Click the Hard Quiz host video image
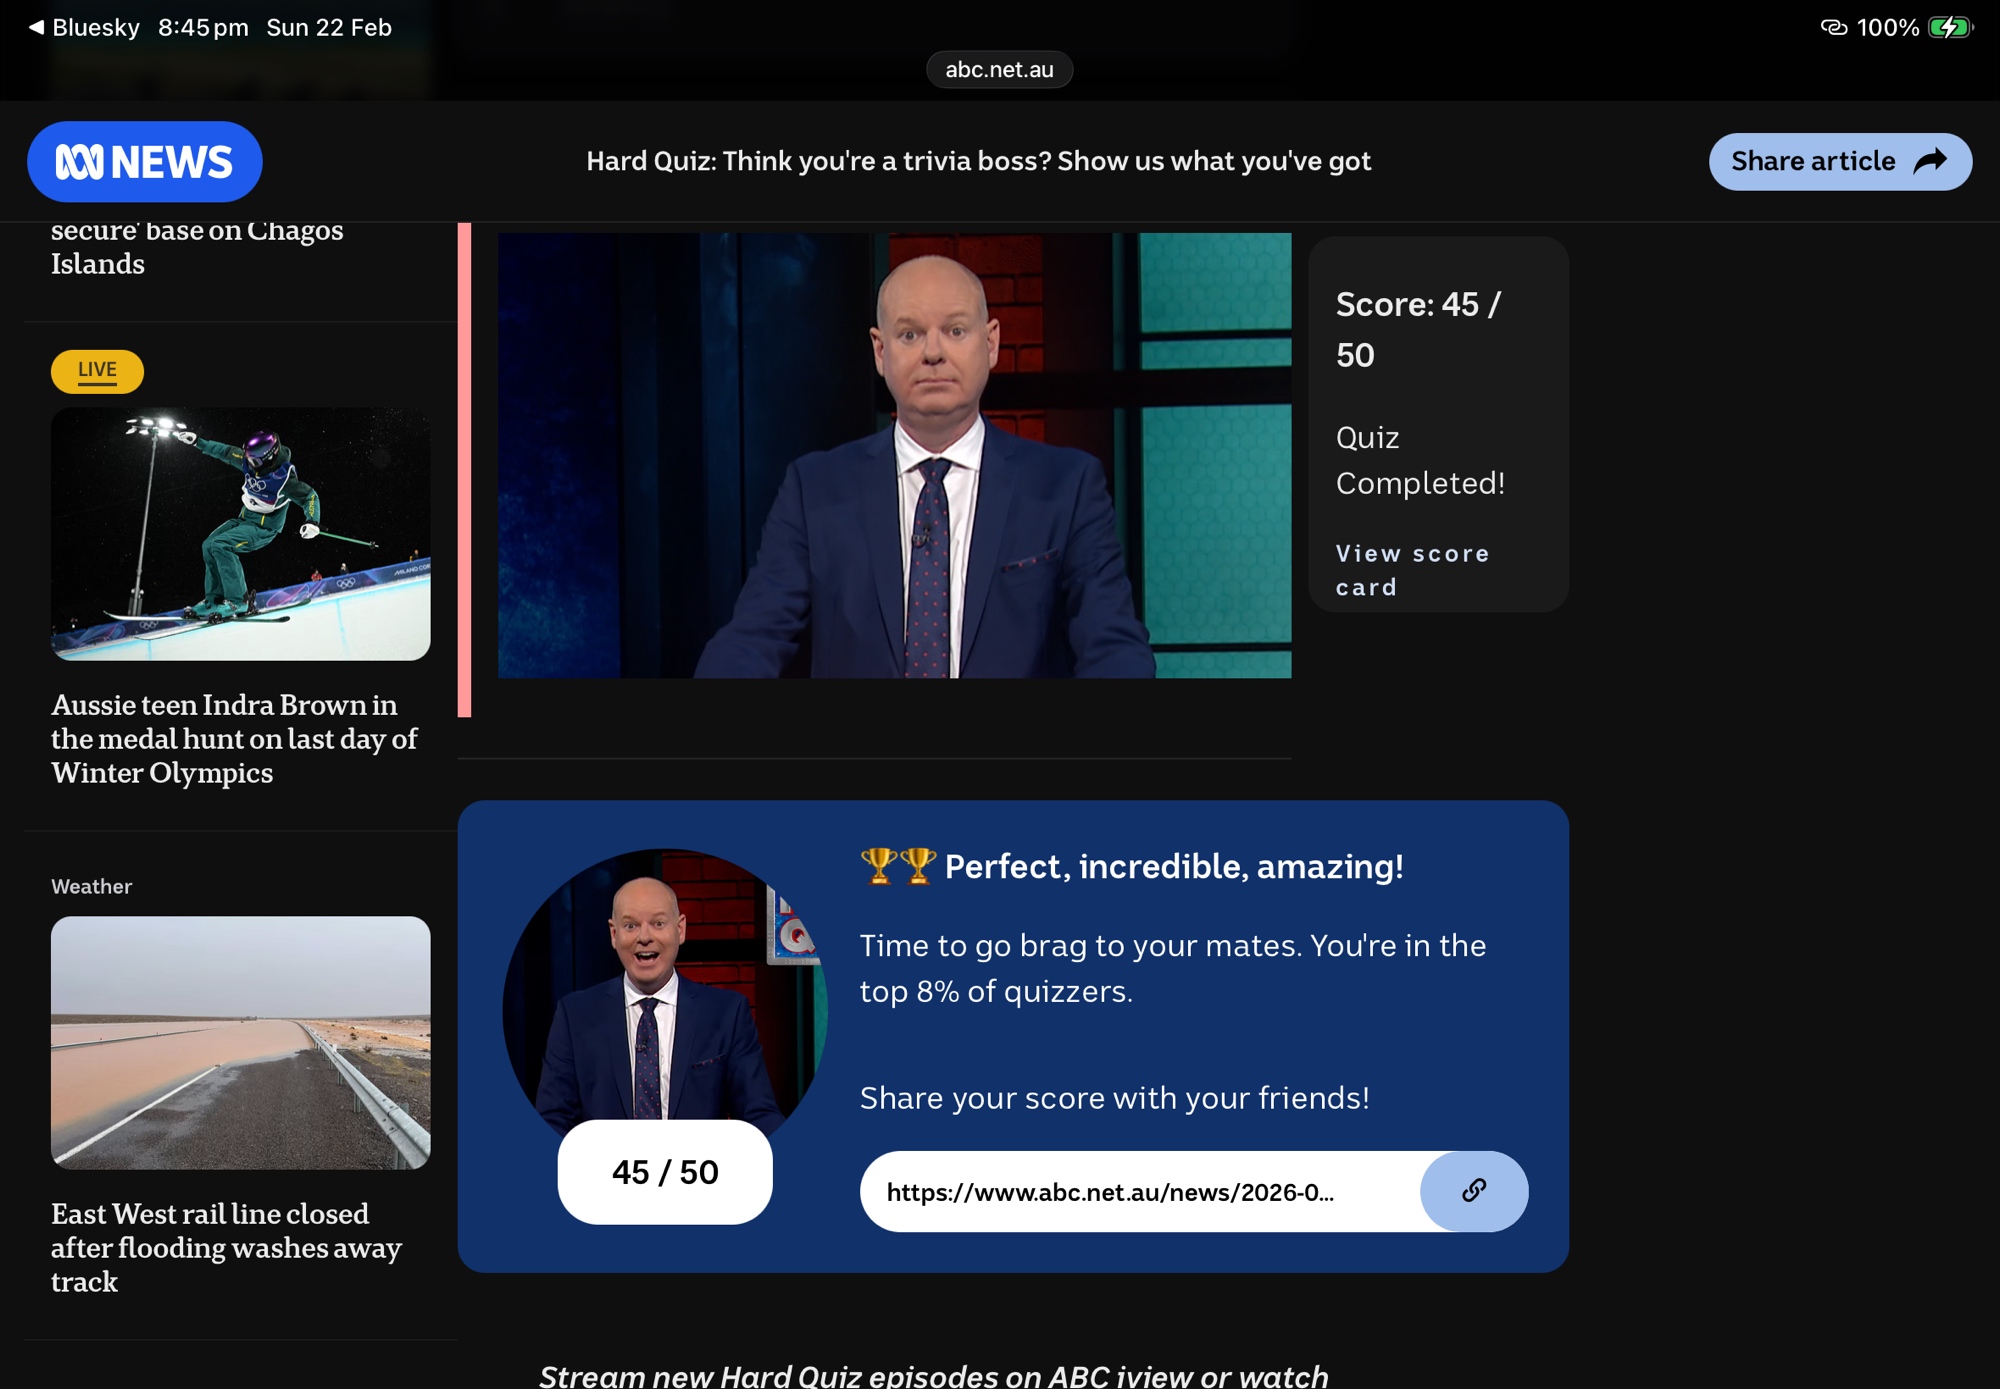This screenshot has width=2000, height=1389. point(894,455)
